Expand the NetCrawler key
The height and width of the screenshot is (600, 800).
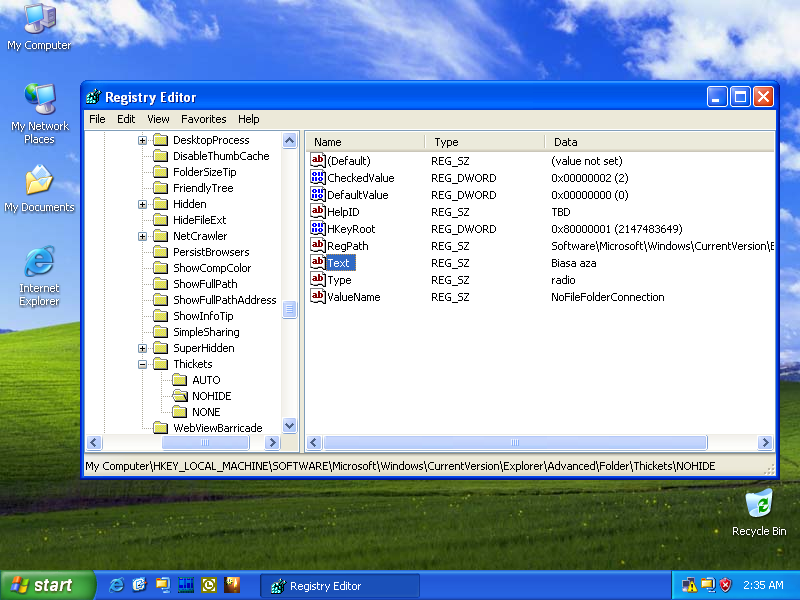[x=142, y=236]
